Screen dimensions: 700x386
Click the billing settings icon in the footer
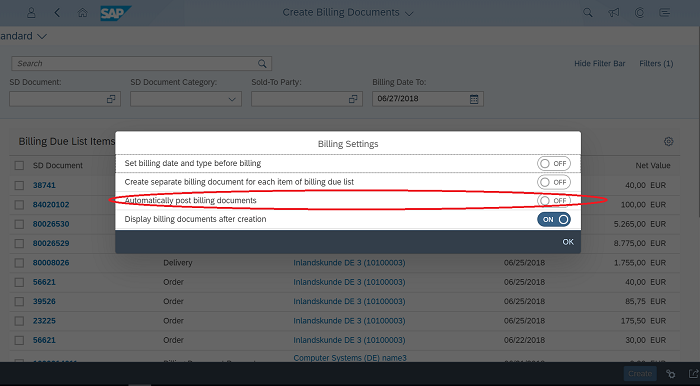pos(670,374)
